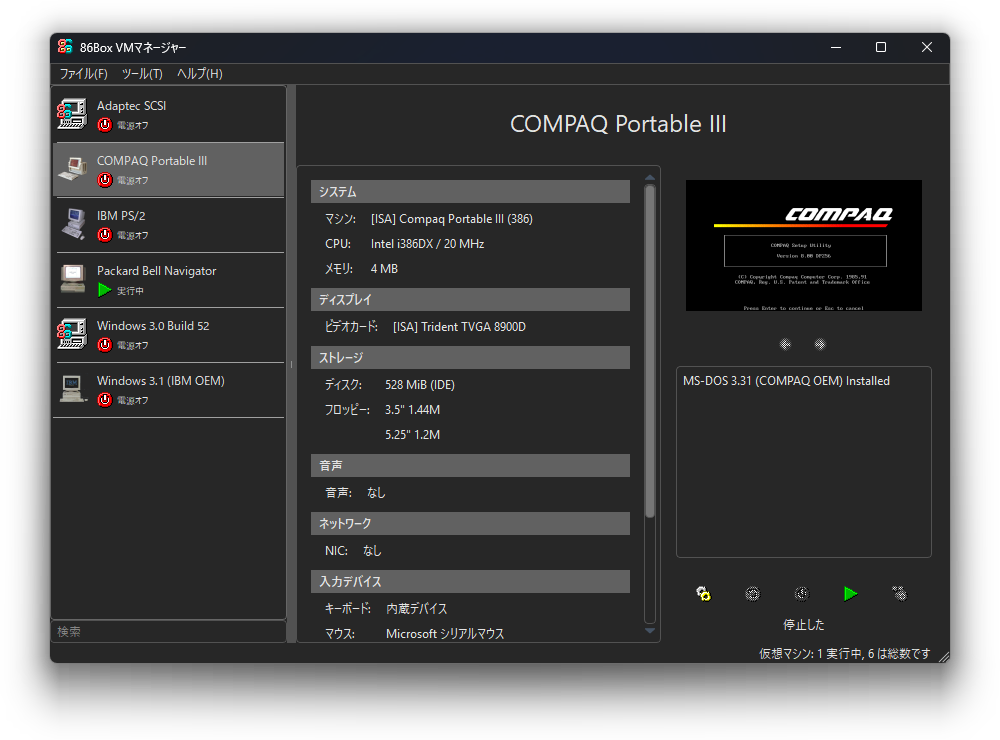Click the disk value 528 MiB (IDE)

click(420, 385)
